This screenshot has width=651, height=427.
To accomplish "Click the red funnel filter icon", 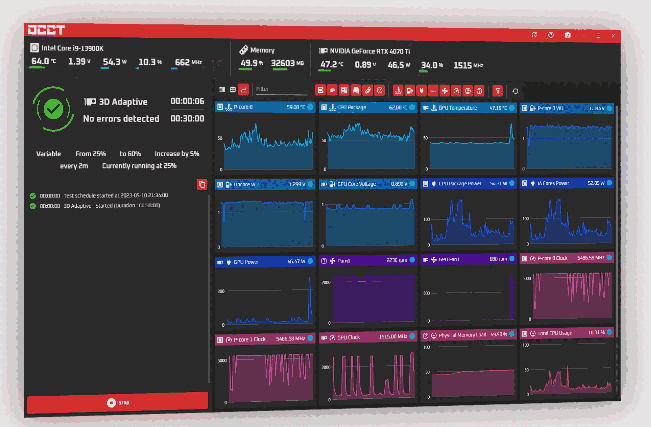I will [x=498, y=91].
